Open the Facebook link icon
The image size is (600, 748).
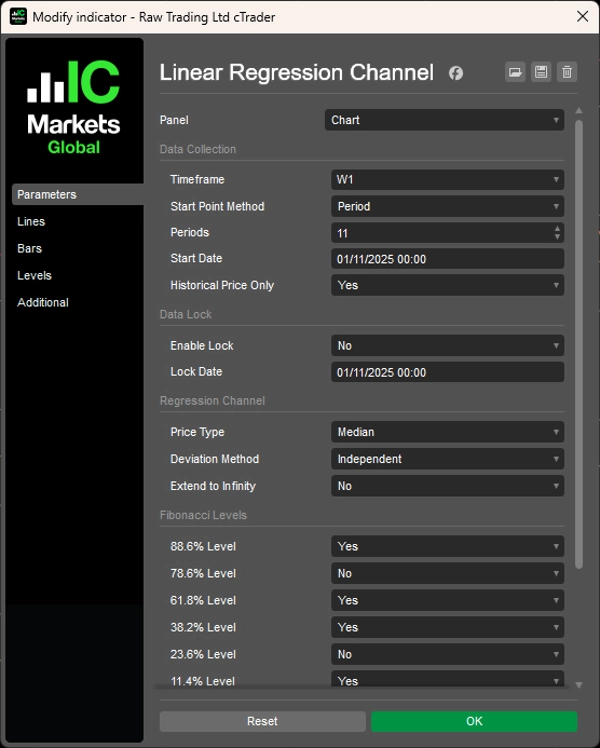456,73
